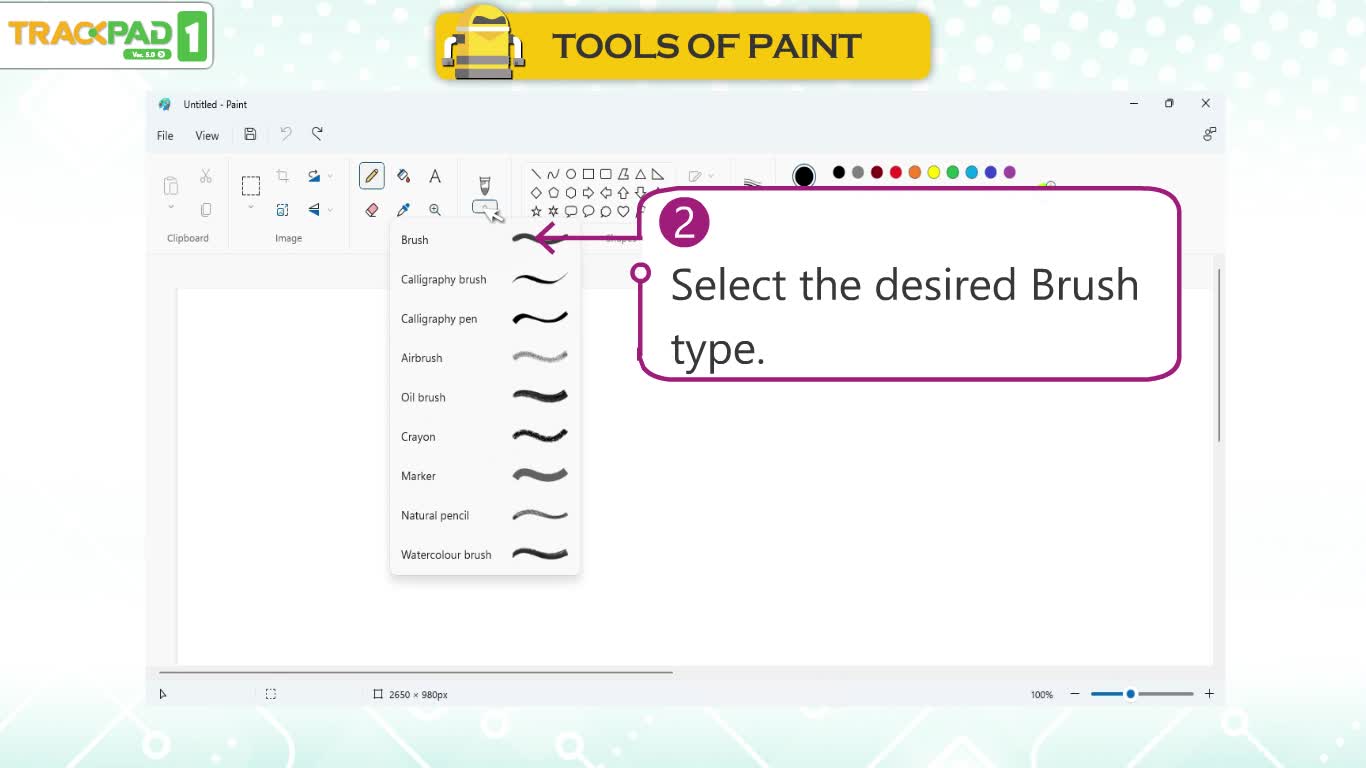Image resolution: width=1366 pixels, height=768 pixels.
Task: Collapse the Brushes dropdown arrow
Action: (485, 207)
